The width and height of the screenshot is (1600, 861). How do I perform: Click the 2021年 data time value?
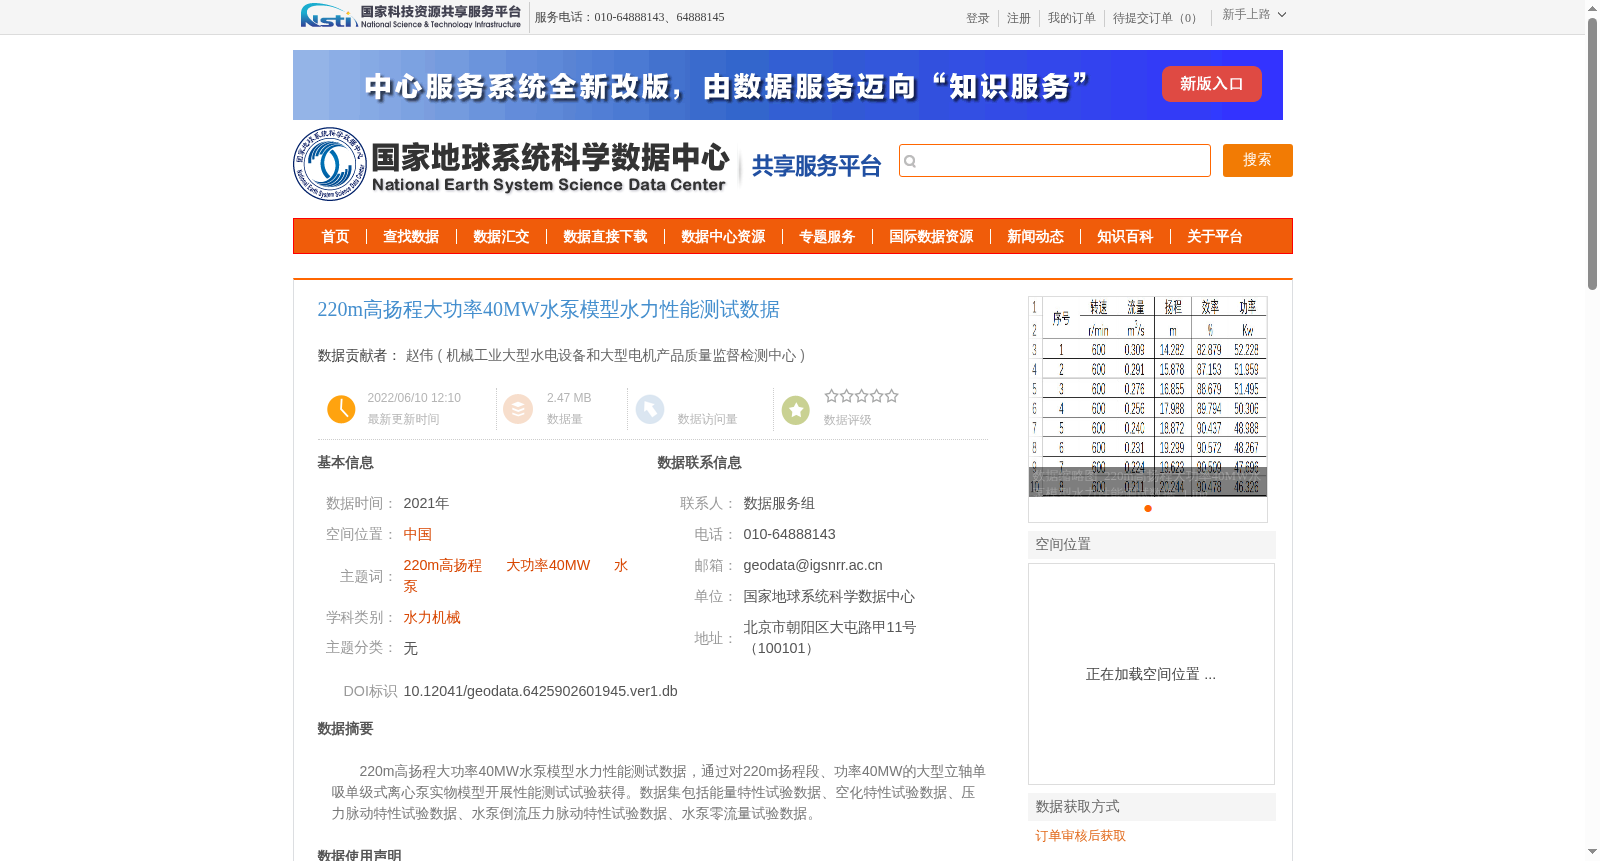tap(426, 504)
